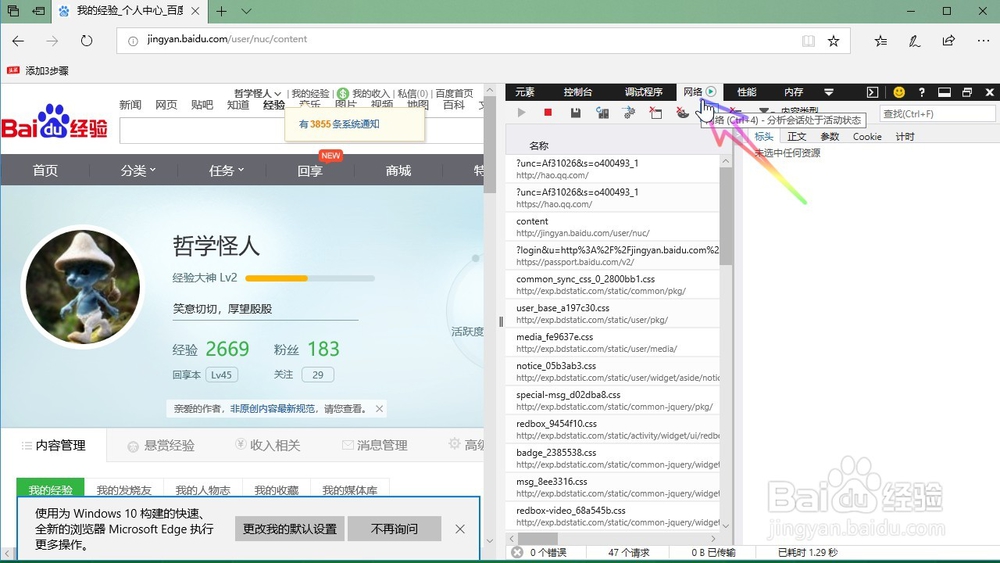
Task: Select the common_sync_css_0_2800bb1.css request
Action: [x=613, y=284]
